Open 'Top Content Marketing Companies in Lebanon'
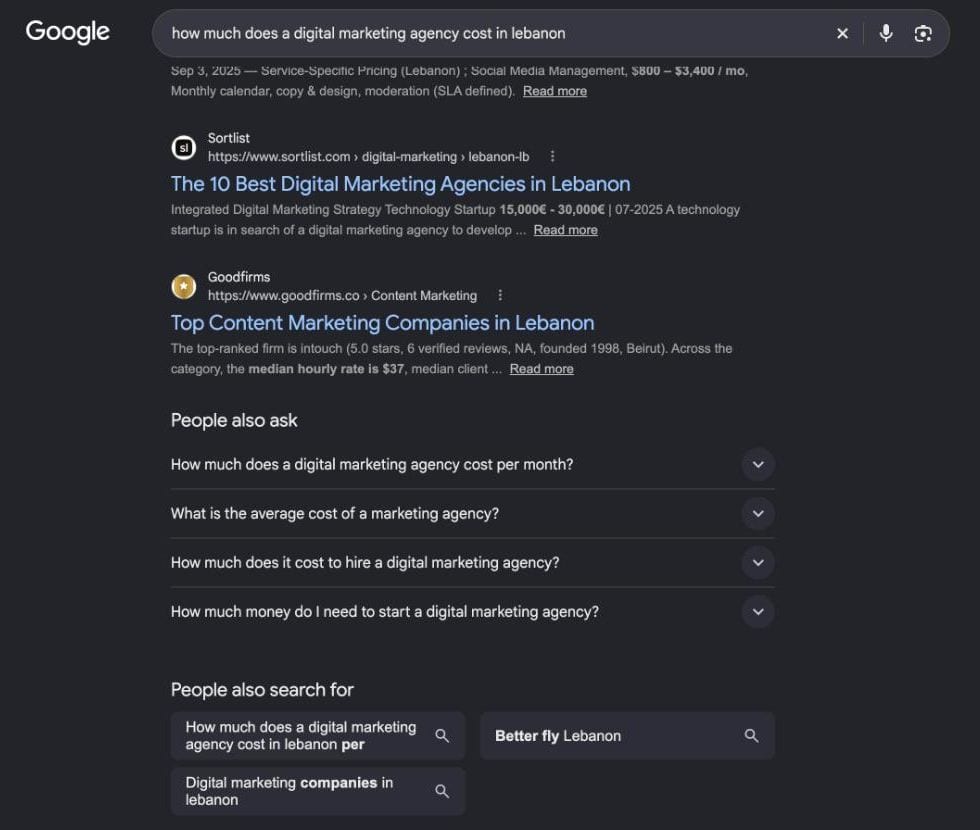This screenshot has height=830, width=980. click(x=382, y=322)
